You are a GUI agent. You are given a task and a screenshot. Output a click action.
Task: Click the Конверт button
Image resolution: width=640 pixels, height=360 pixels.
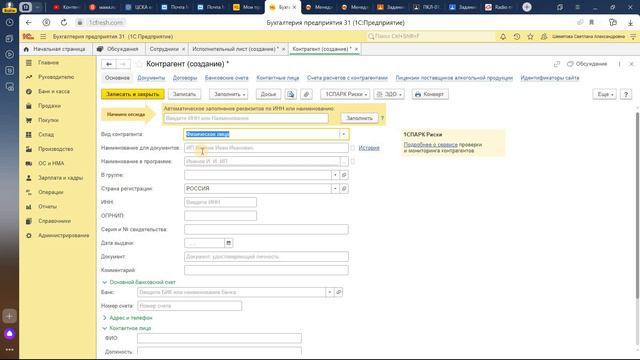click(x=430, y=94)
